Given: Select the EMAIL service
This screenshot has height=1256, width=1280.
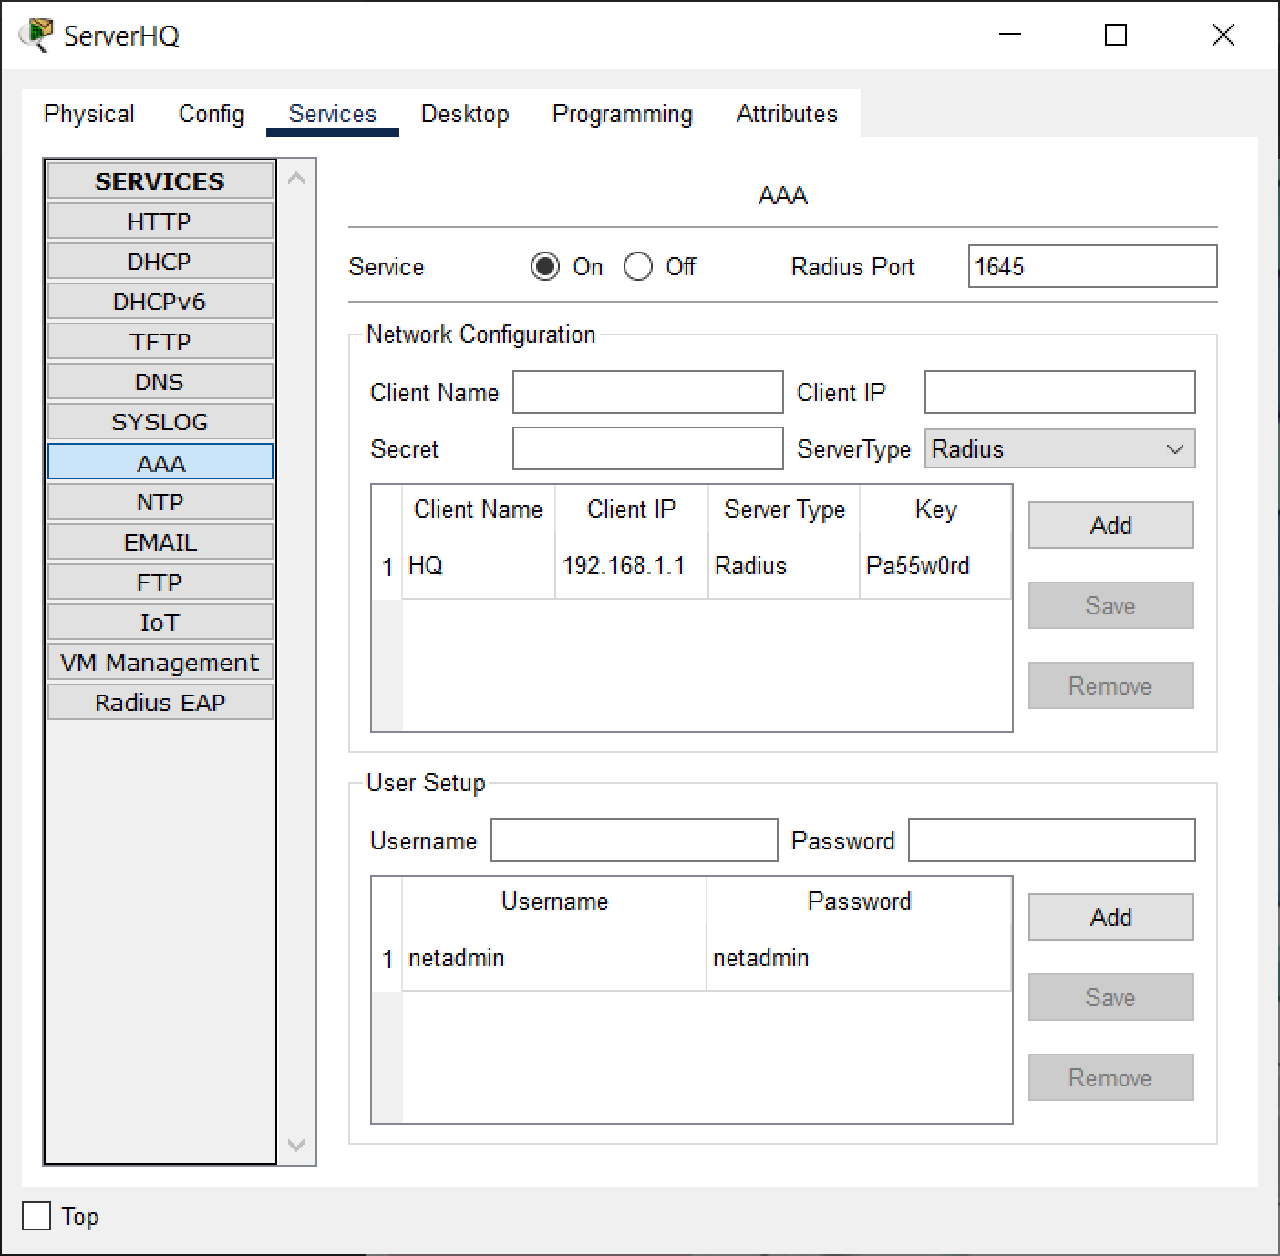Looking at the screenshot, I should pos(159,541).
